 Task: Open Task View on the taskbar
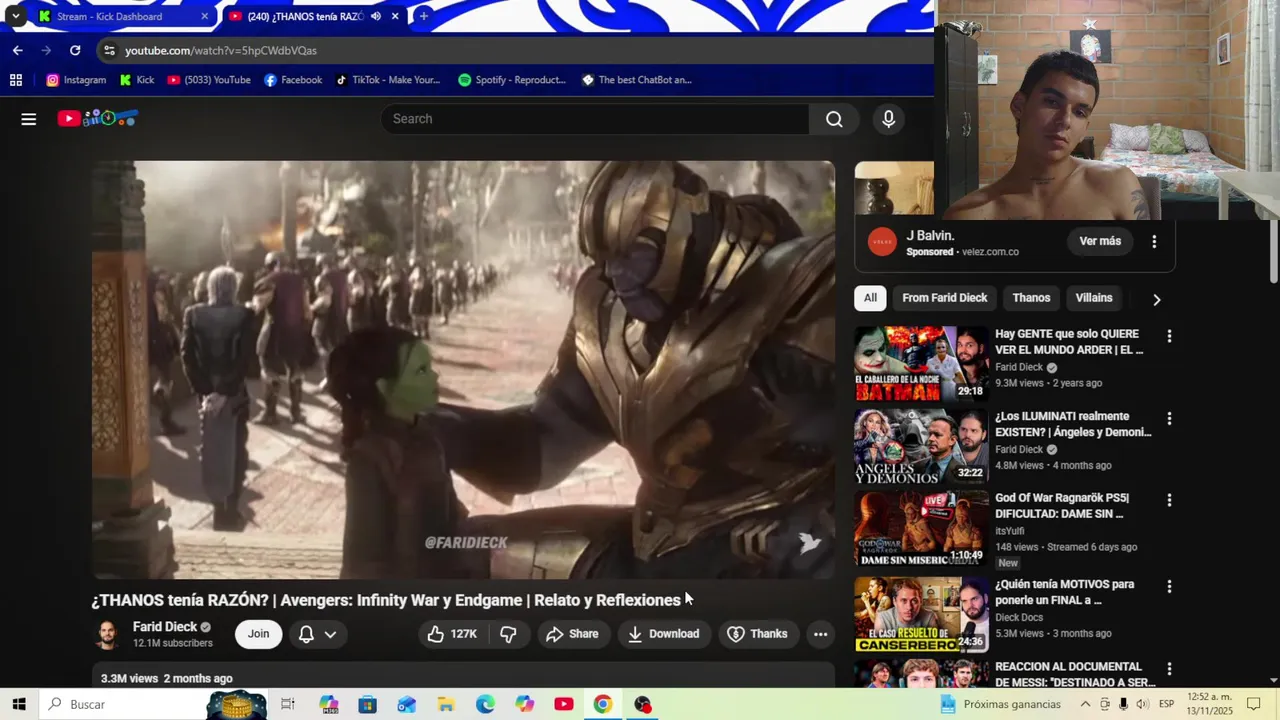[x=288, y=704]
